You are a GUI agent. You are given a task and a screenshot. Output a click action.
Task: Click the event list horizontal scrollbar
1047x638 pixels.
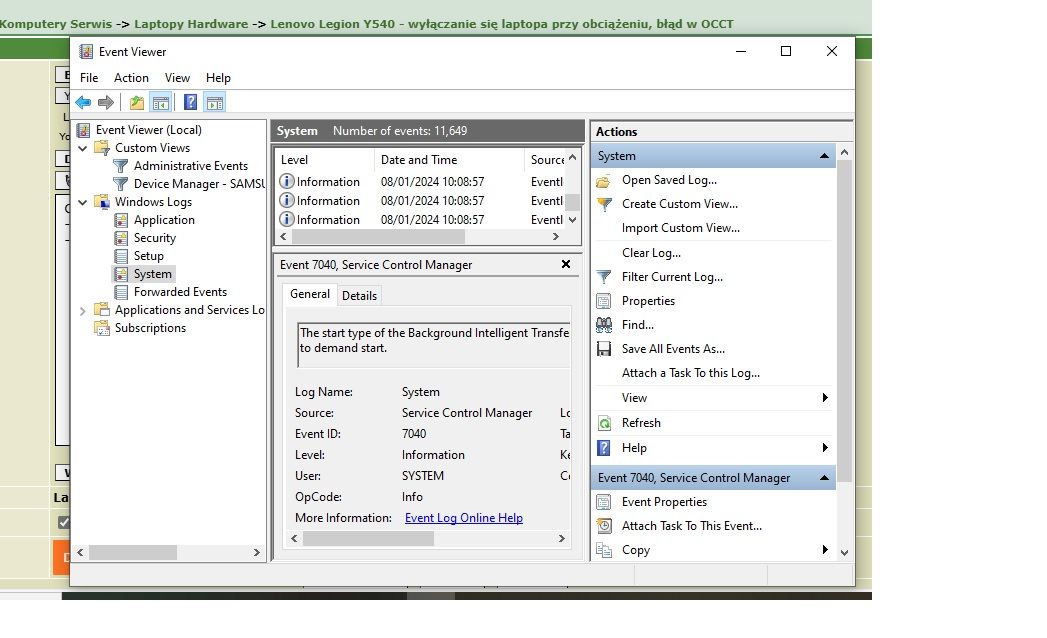[x=380, y=237]
